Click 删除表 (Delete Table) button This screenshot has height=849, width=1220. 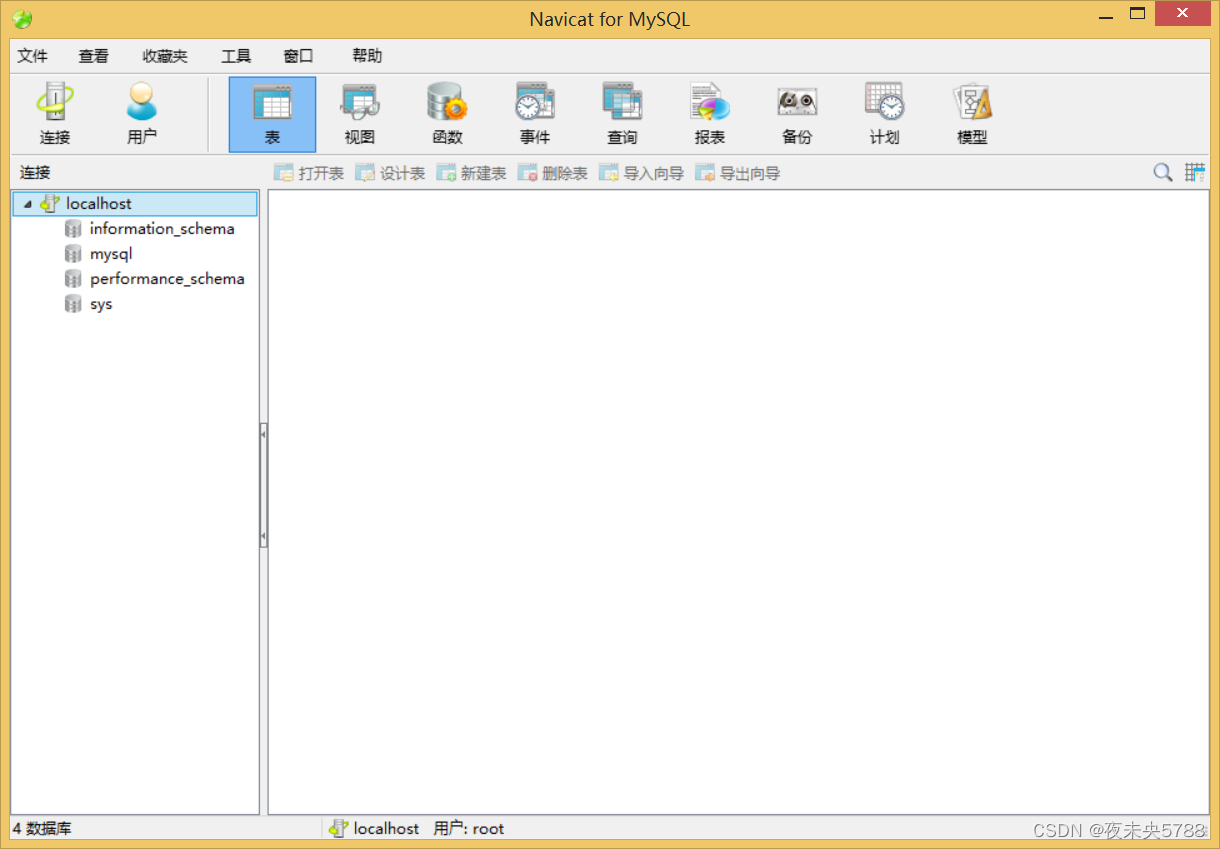(553, 173)
